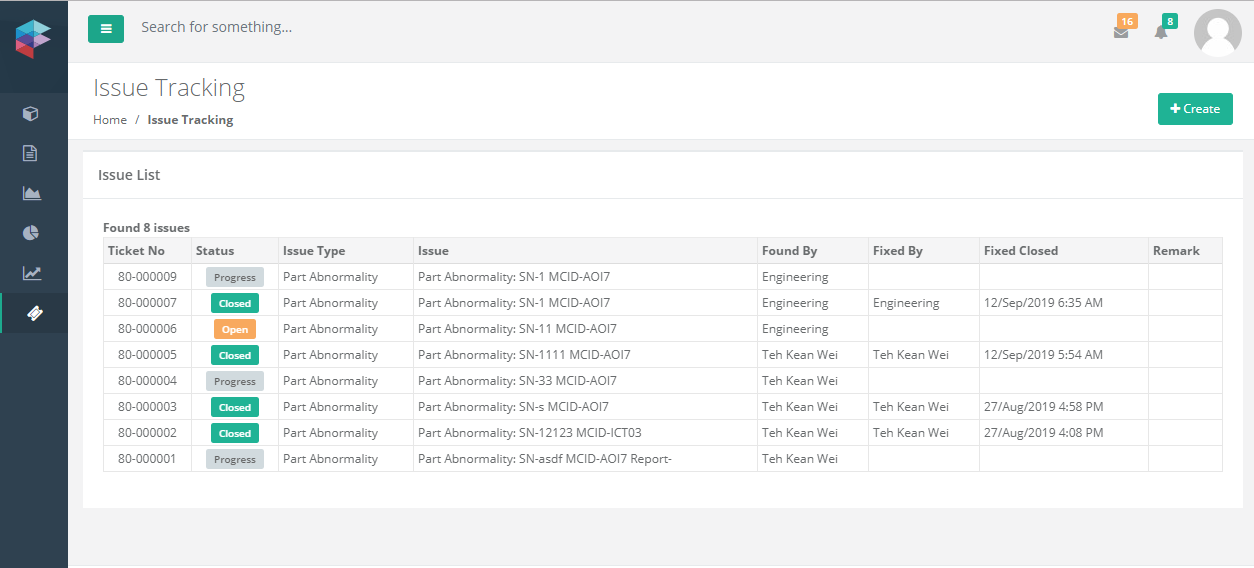Image resolution: width=1254 pixels, height=568 pixels.
Task: Toggle the green hamburger menu button
Action: [x=106, y=29]
